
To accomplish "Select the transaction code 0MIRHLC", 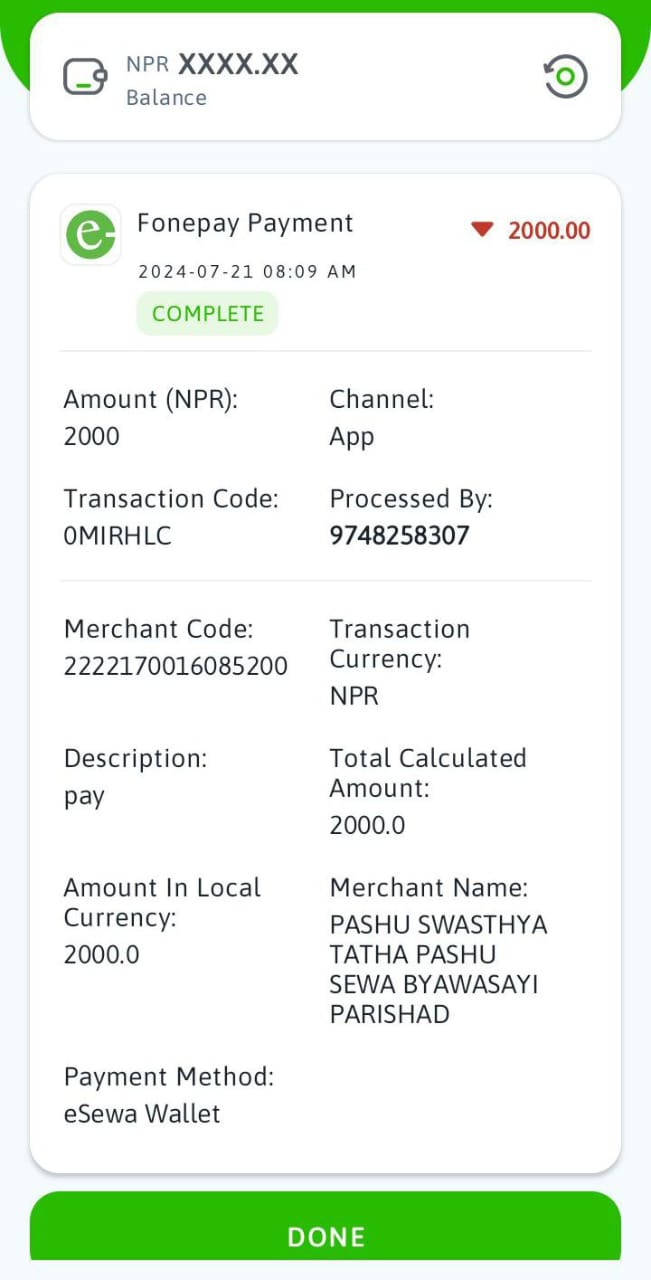I will tap(118, 536).
